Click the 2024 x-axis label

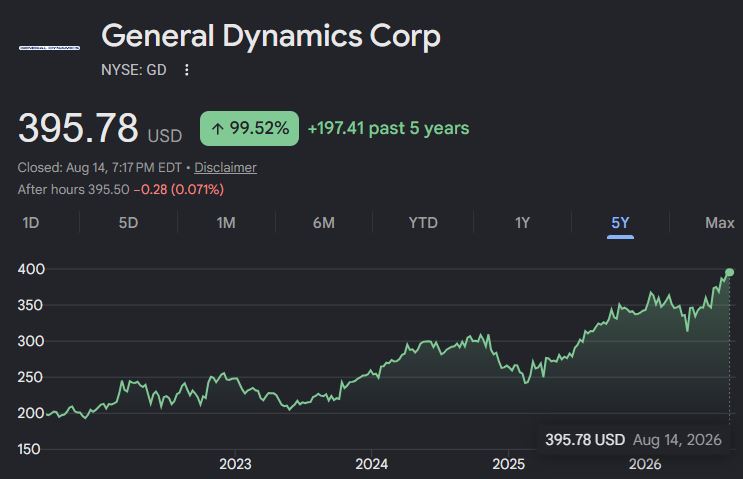point(372,464)
